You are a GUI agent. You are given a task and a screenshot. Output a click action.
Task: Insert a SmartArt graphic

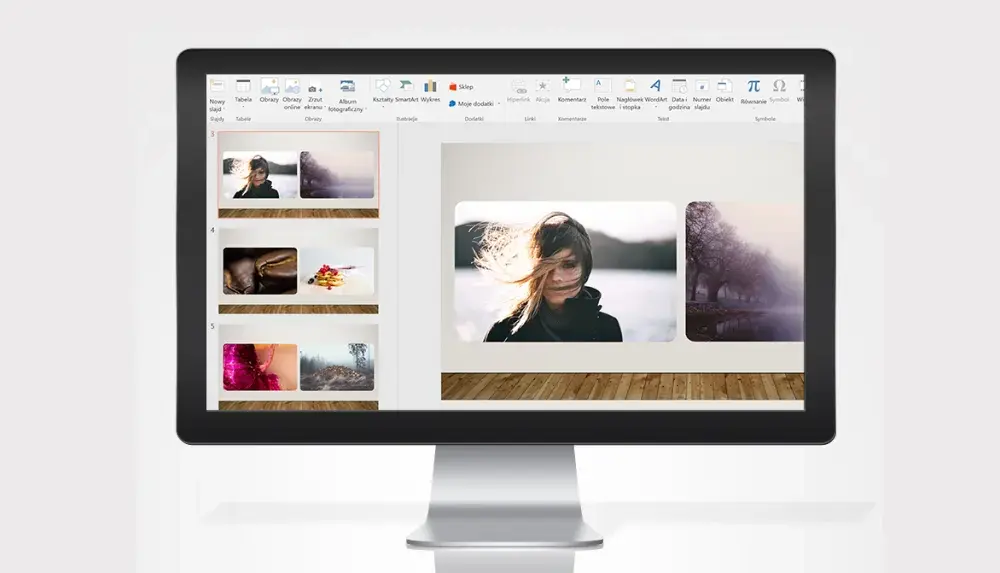[x=406, y=91]
